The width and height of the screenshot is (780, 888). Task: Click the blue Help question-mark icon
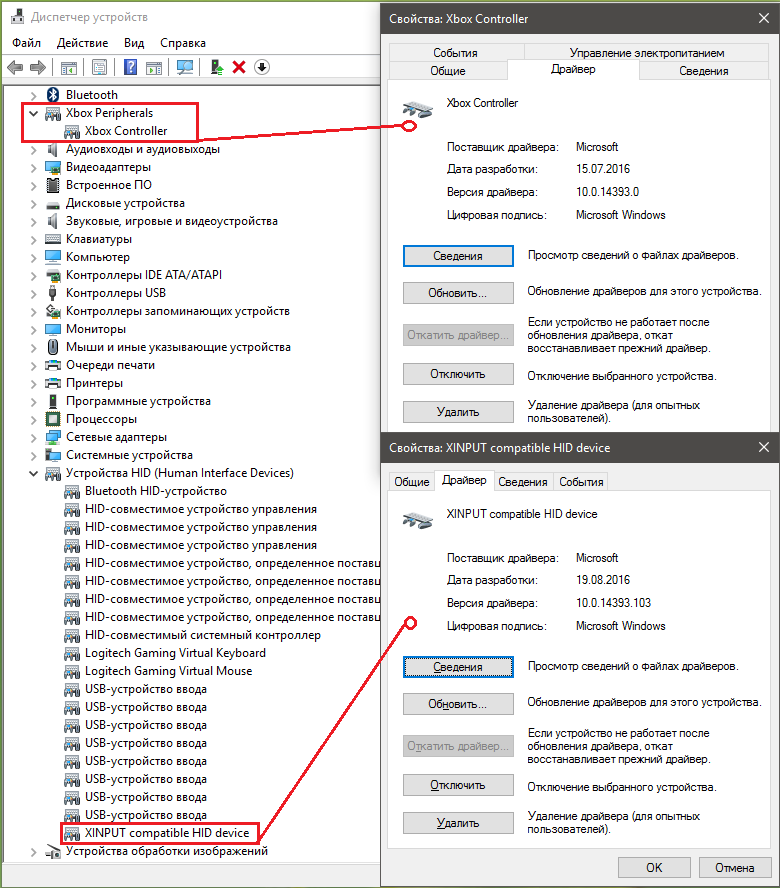pyautogui.click(x=130, y=67)
